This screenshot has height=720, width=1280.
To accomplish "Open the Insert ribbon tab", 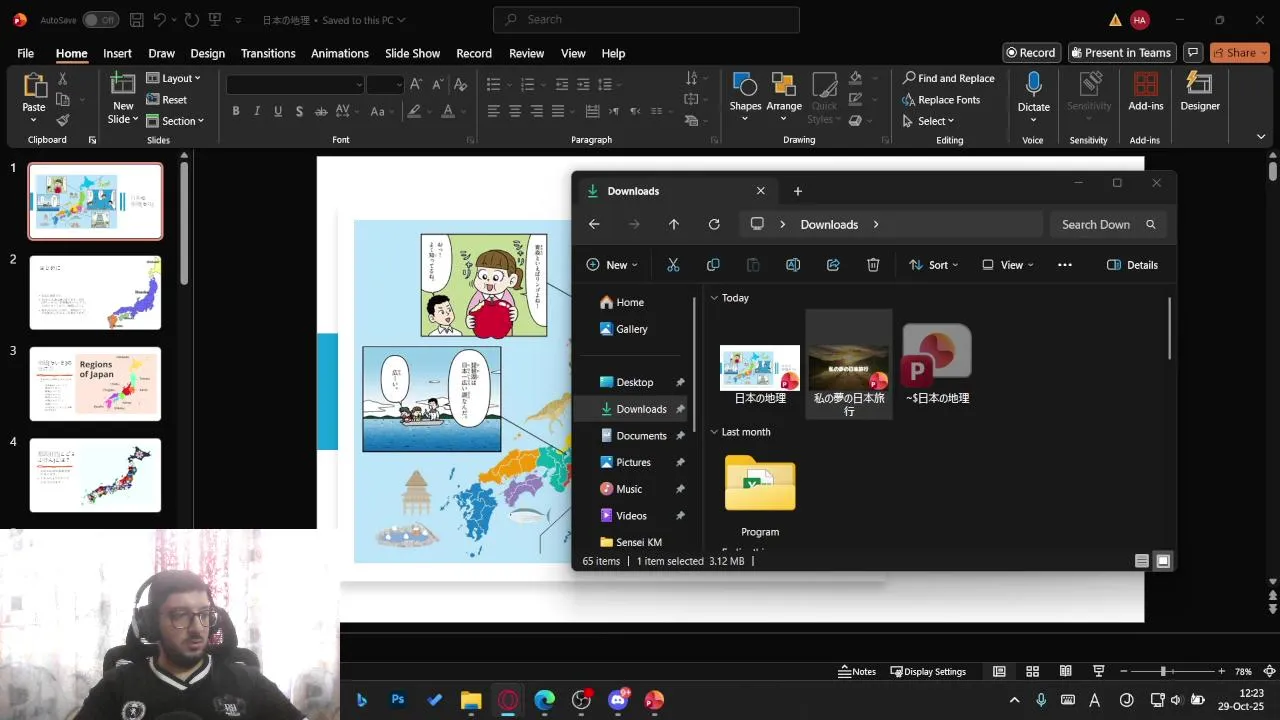I will point(117,53).
